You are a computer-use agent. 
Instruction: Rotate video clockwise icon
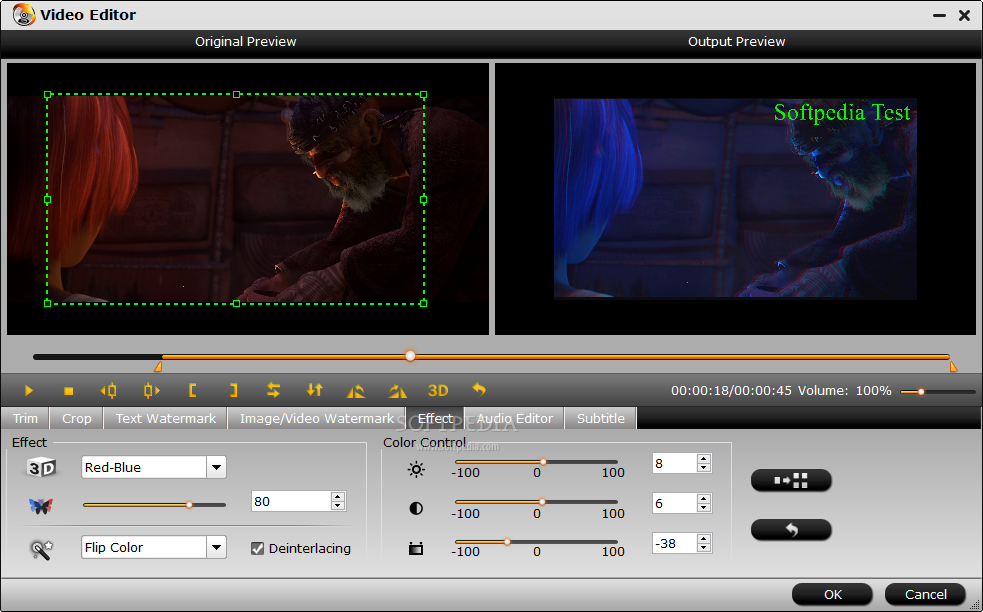point(397,391)
